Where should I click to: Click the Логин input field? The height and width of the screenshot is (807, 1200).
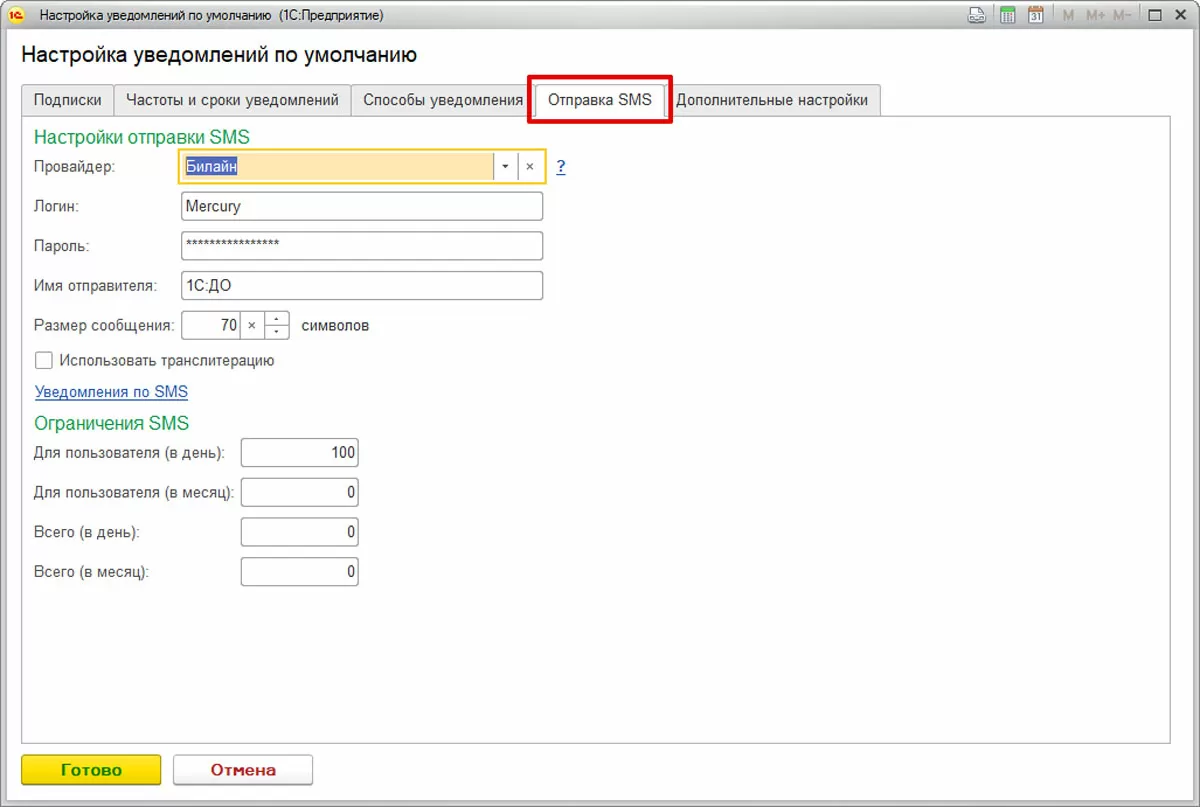362,206
